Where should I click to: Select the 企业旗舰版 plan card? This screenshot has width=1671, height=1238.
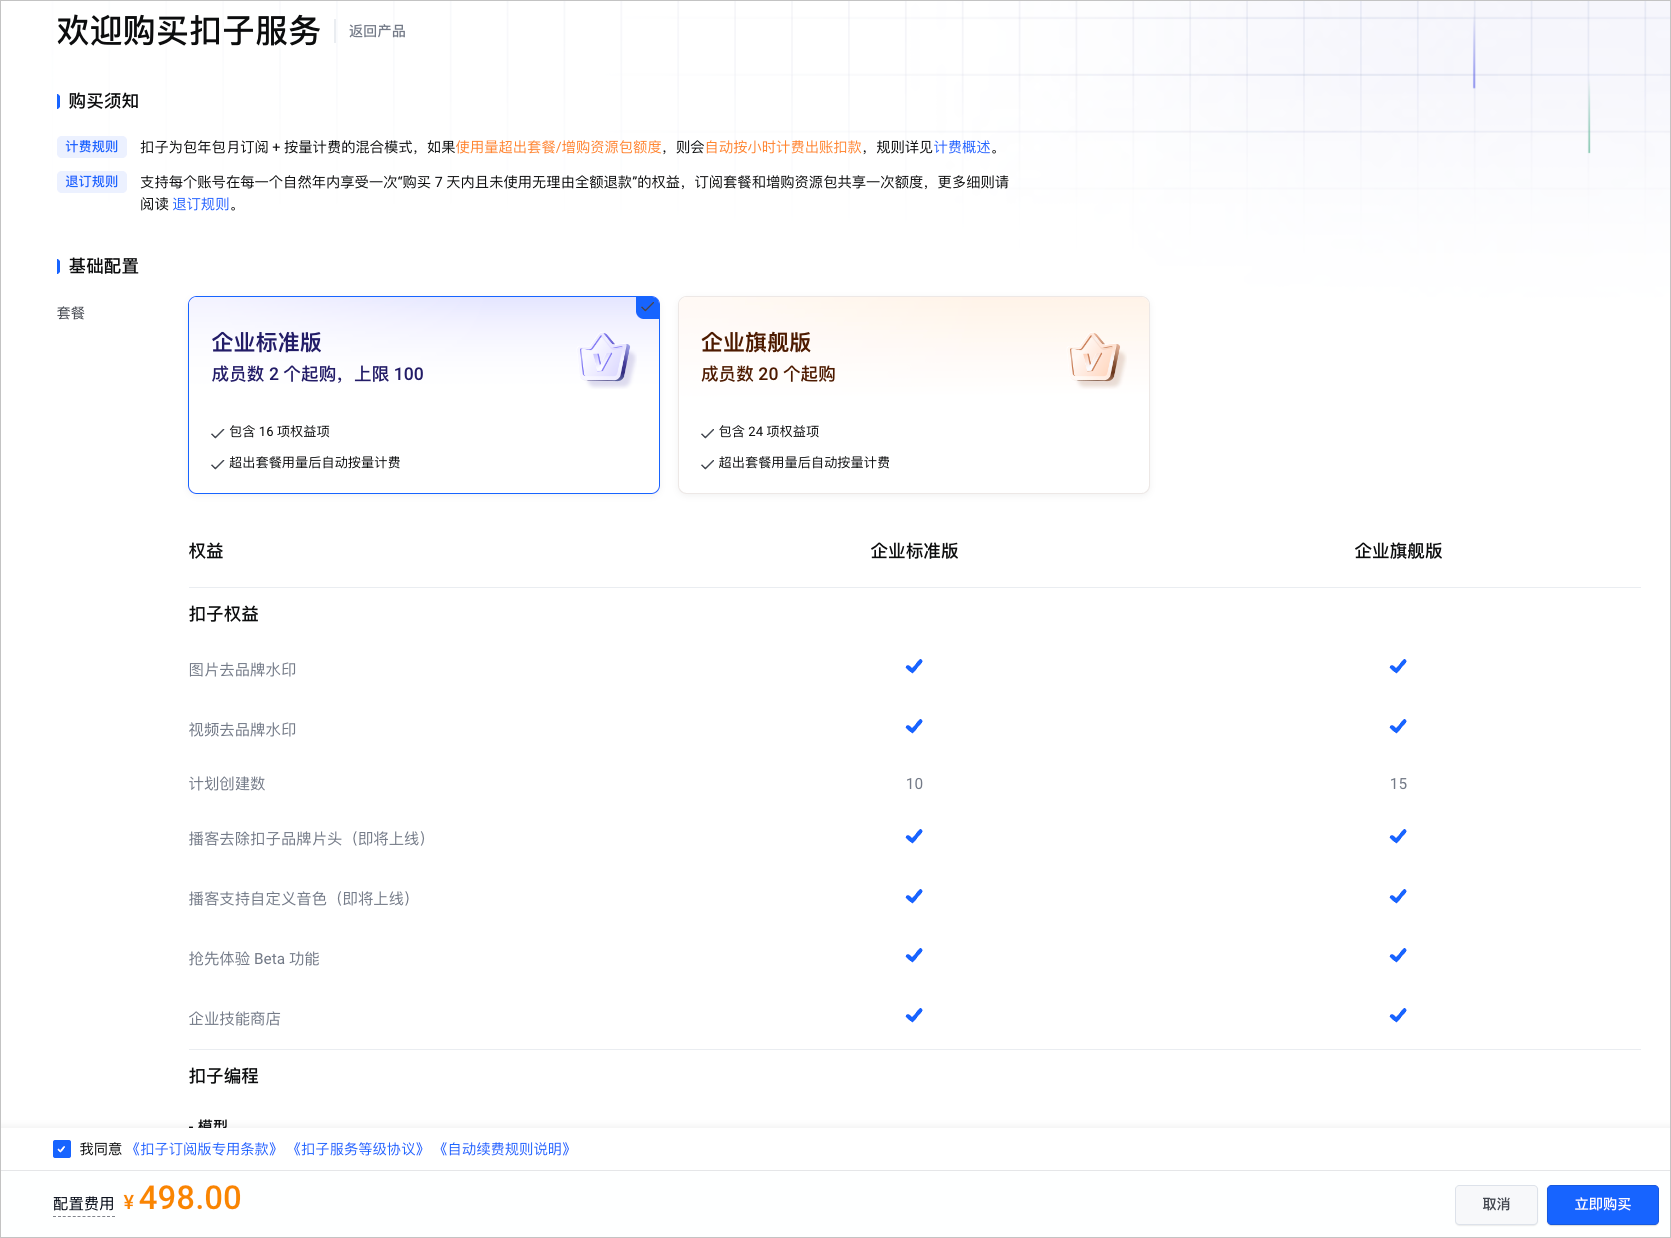point(914,395)
